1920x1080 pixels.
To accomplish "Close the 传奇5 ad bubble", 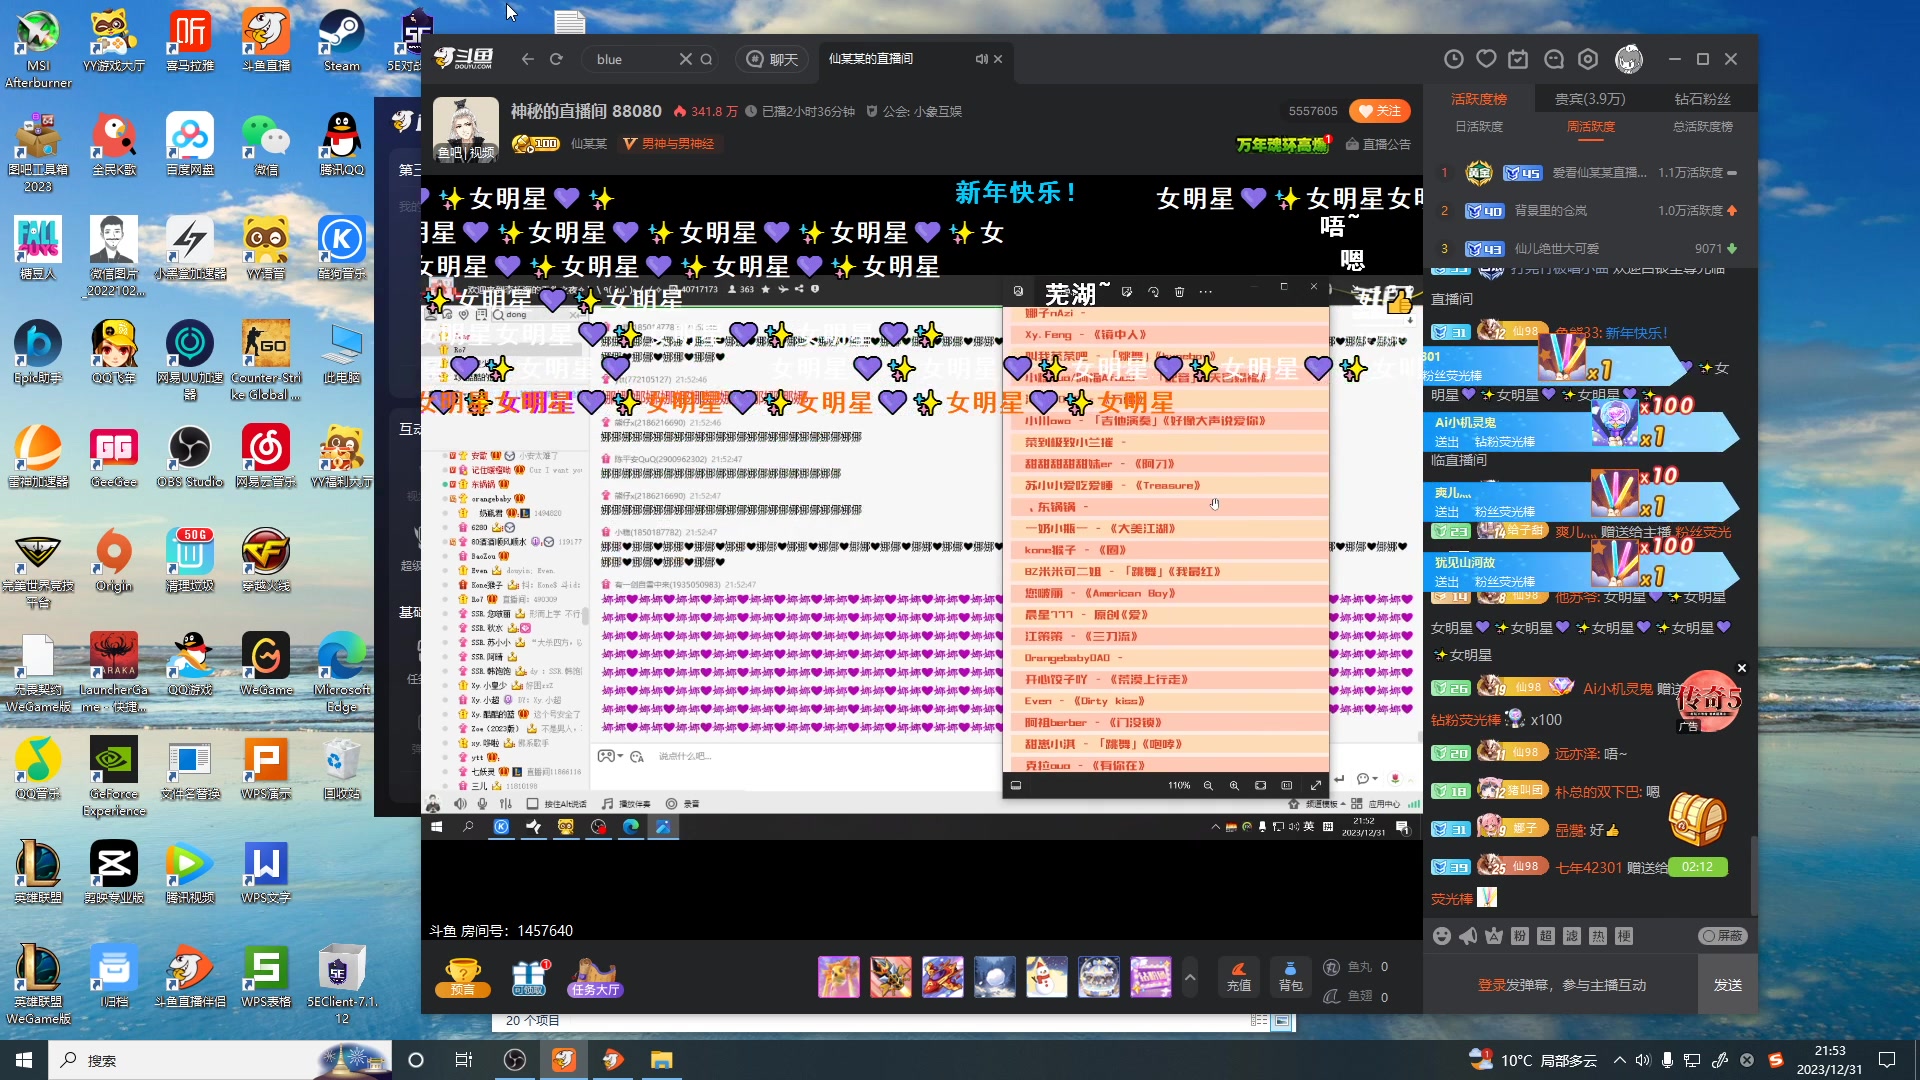I will 1741,668.
